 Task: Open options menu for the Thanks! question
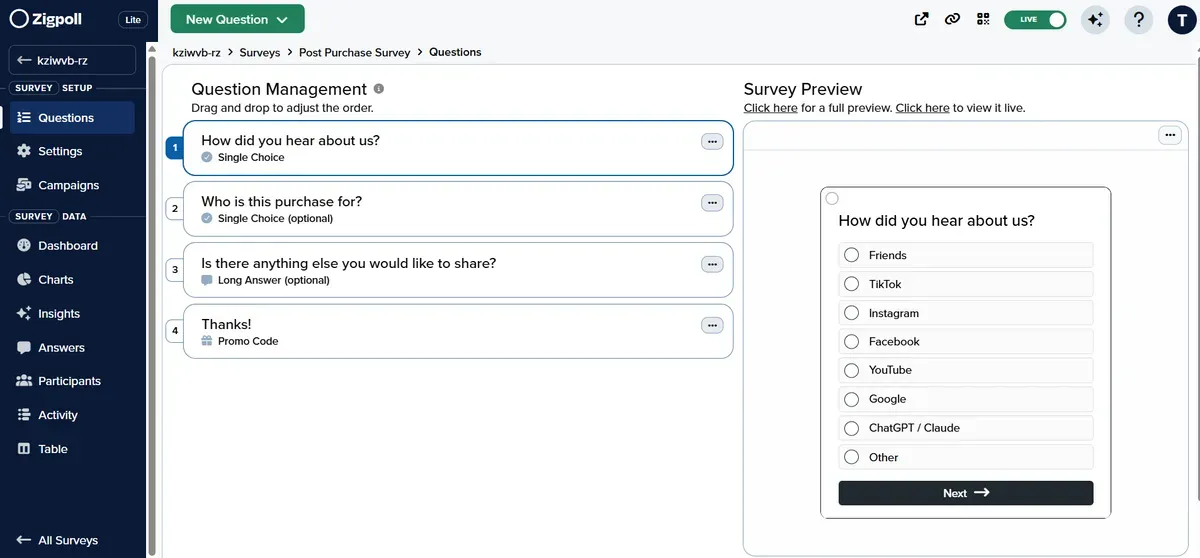click(712, 325)
